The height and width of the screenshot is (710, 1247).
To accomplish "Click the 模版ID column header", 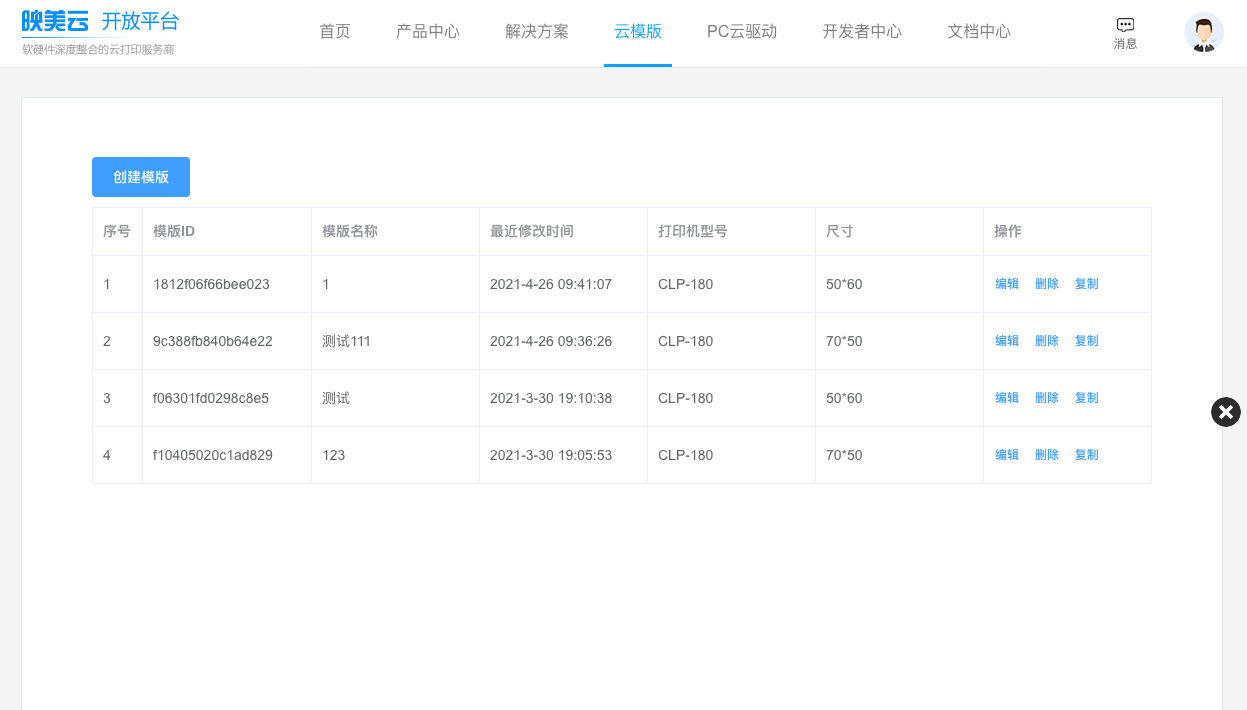I will tap(174, 231).
